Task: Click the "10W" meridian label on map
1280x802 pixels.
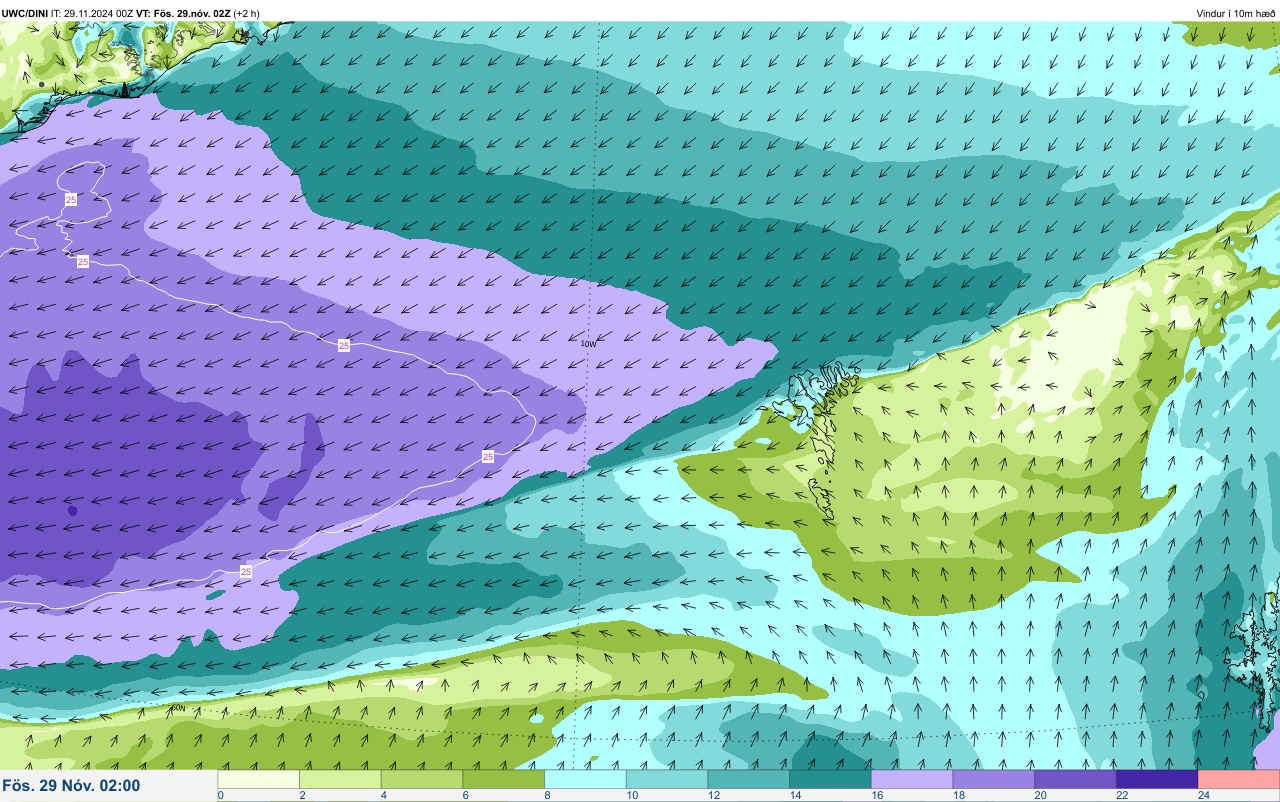Action: coord(589,344)
